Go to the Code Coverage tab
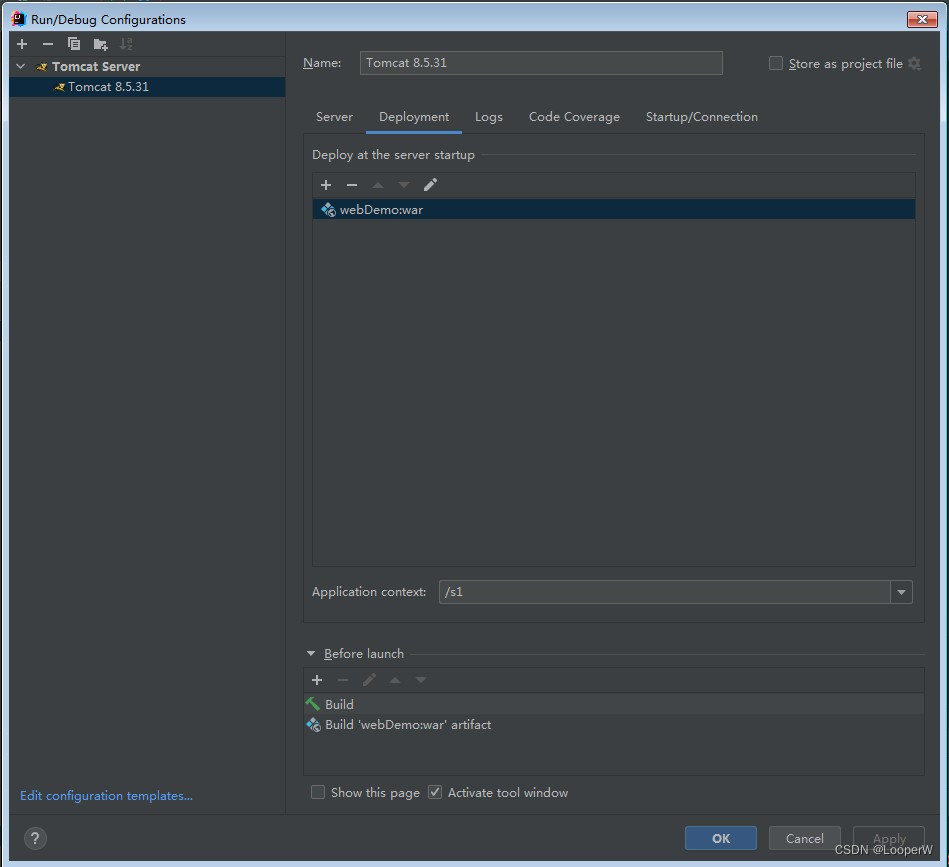This screenshot has height=867, width=949. 574,117
